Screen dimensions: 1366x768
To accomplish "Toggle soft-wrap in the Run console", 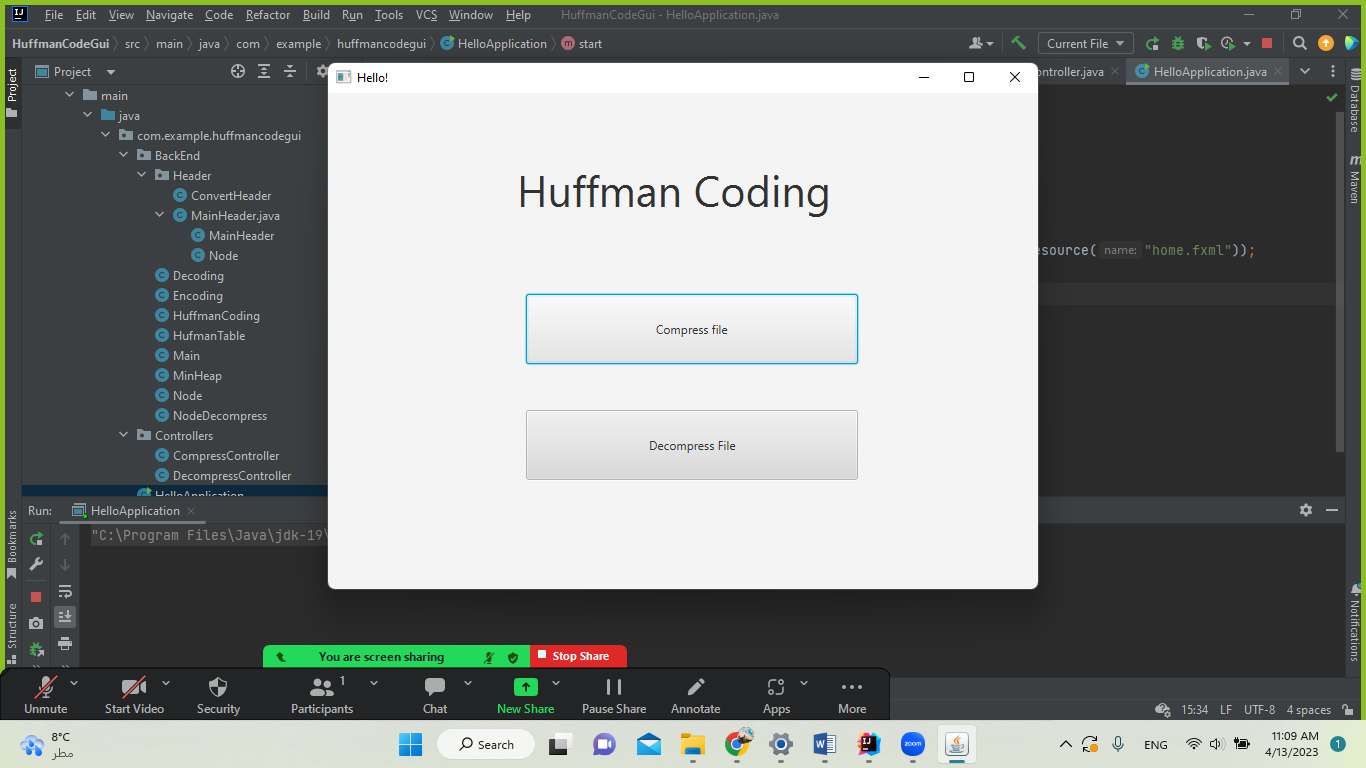I will pyautogui.click(x=65, y=591).
